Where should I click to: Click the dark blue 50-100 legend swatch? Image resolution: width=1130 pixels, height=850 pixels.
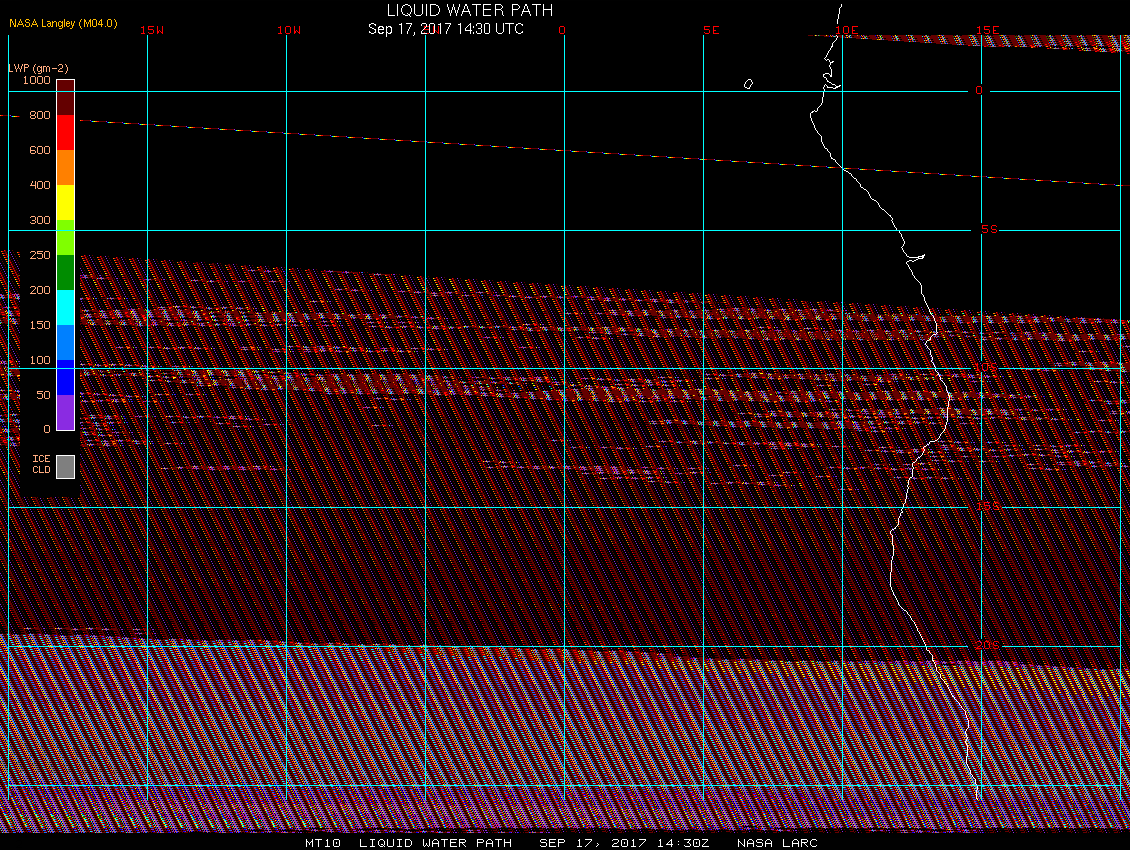coord(66,377)
